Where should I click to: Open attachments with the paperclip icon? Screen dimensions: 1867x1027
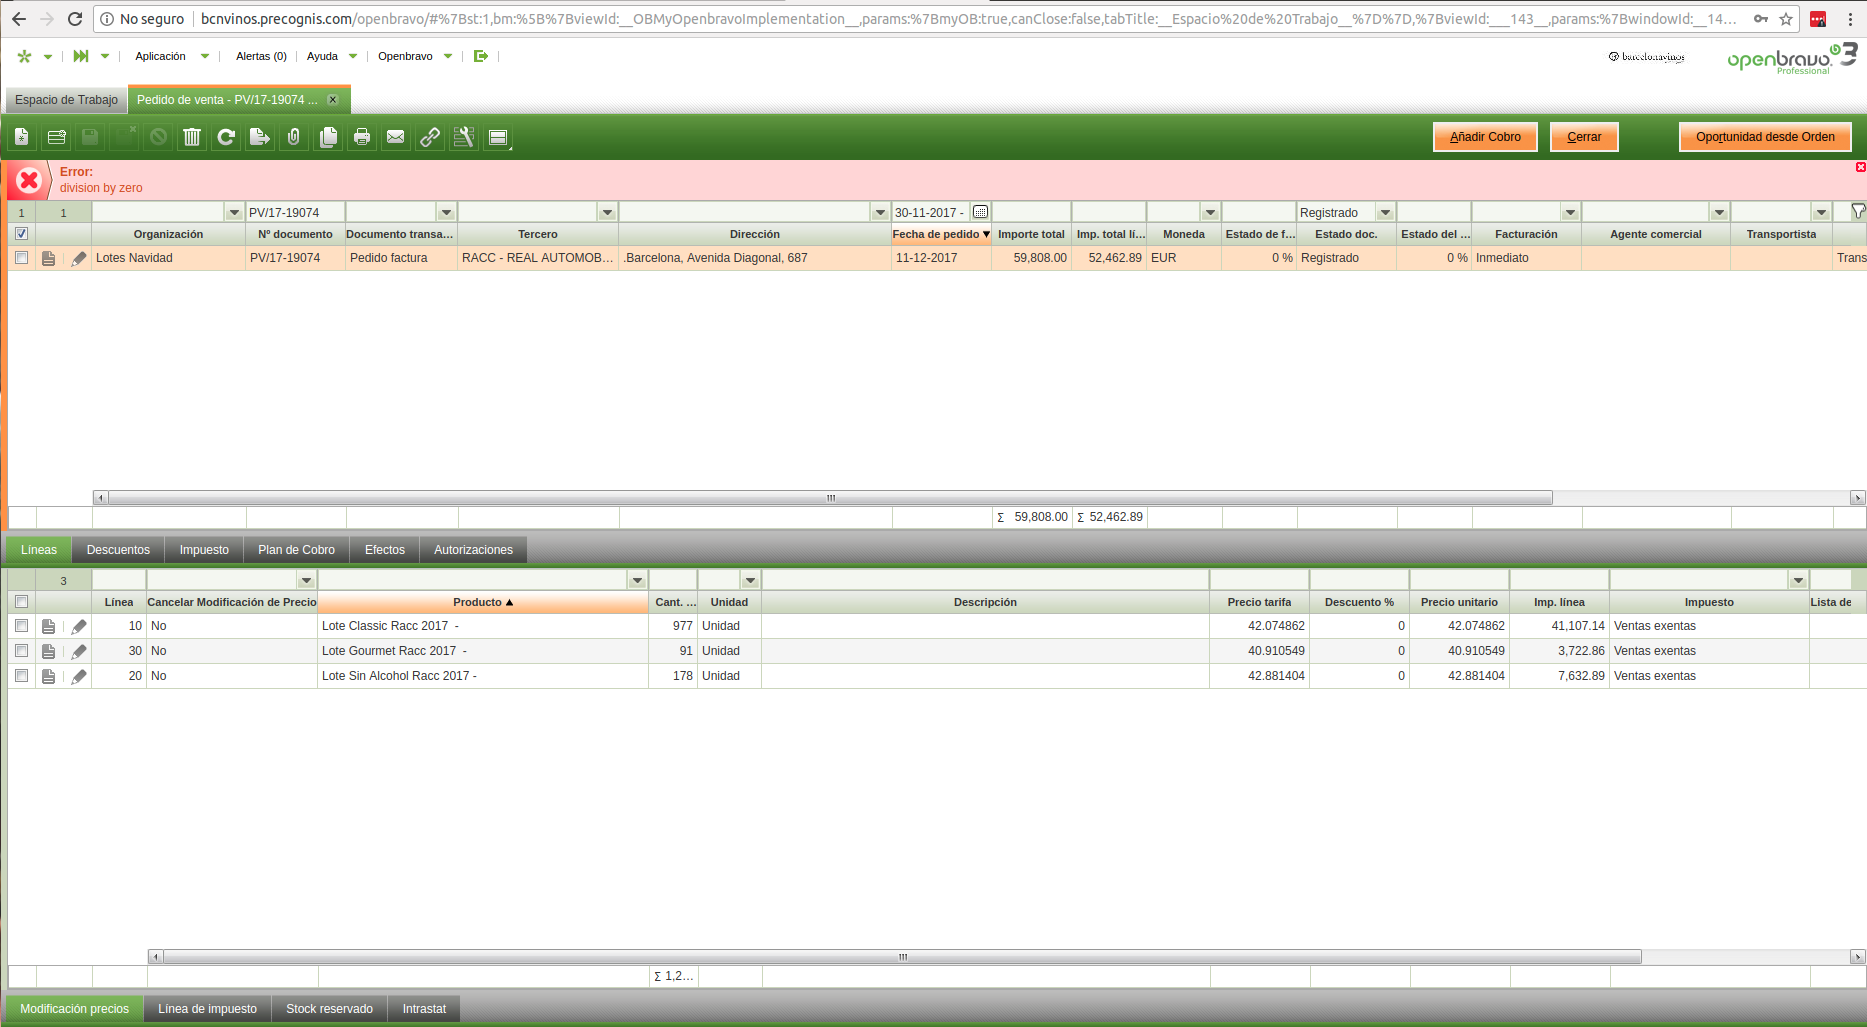pyautogui.click(x=294, y=137)
